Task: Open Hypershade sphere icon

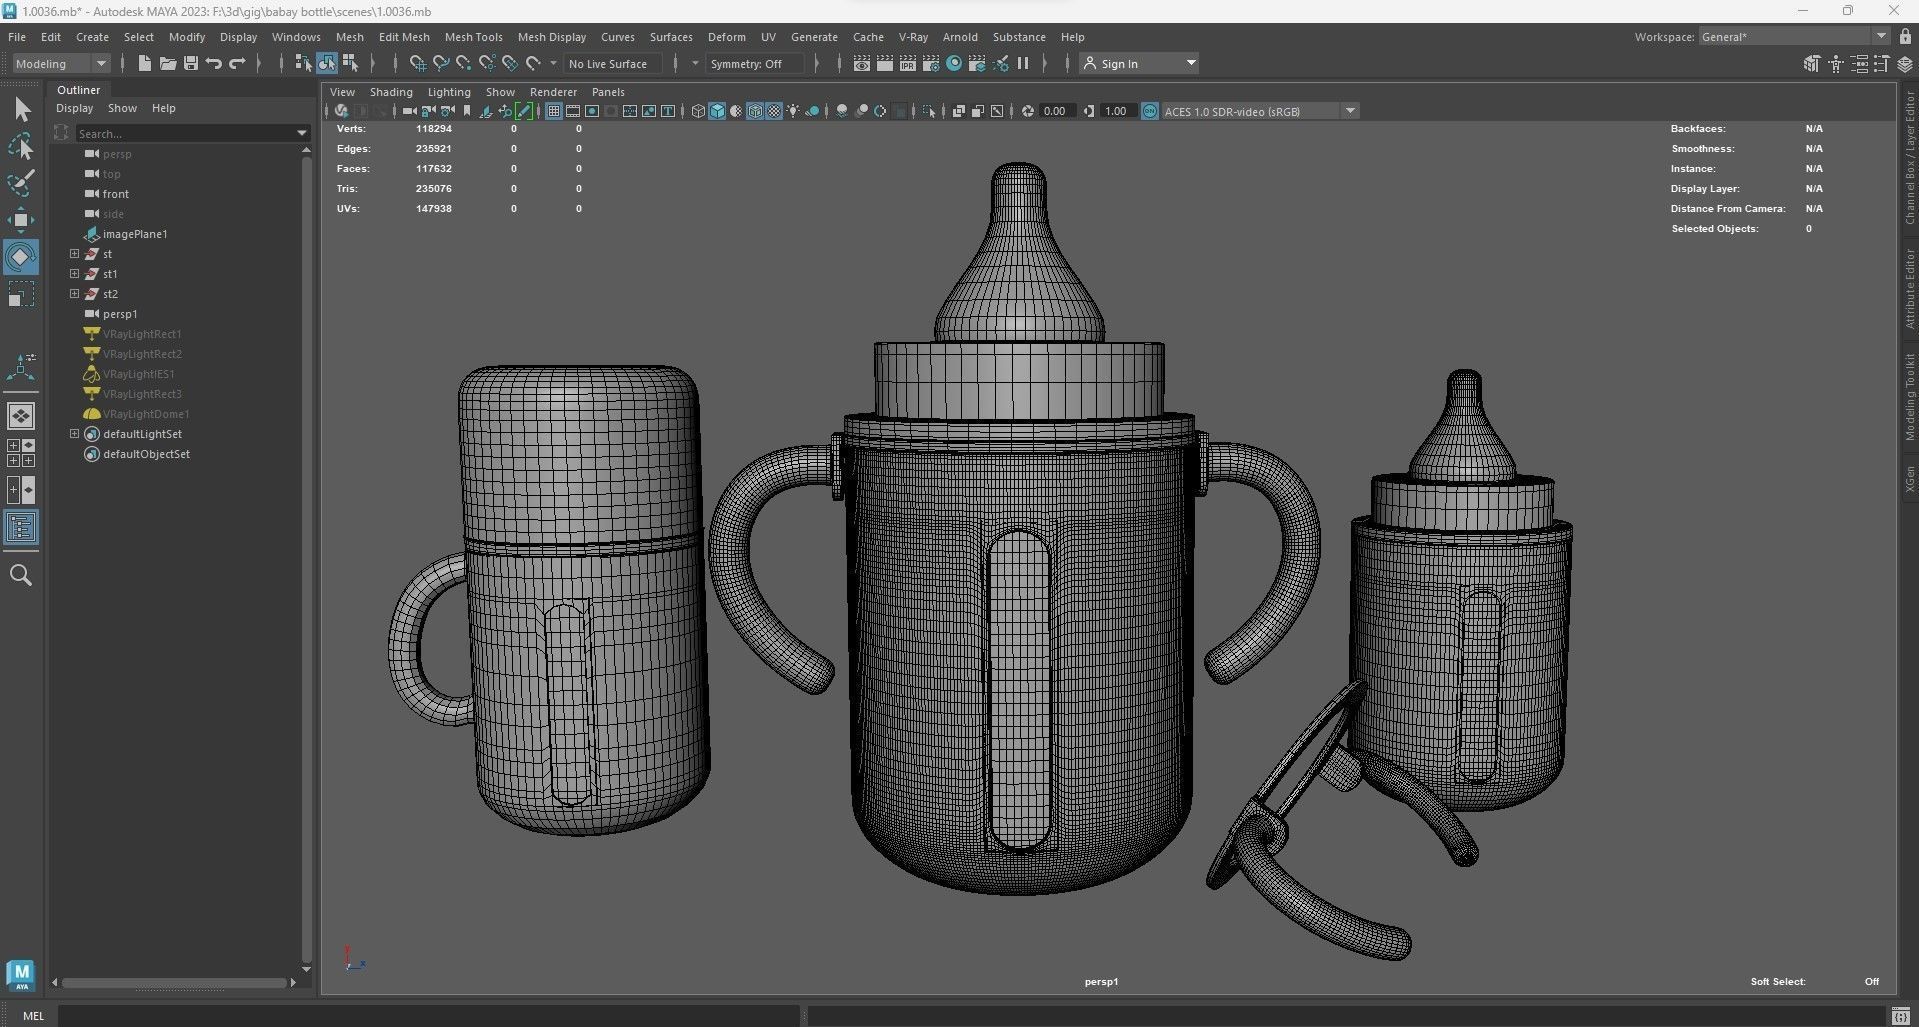Action: point(954,63)
